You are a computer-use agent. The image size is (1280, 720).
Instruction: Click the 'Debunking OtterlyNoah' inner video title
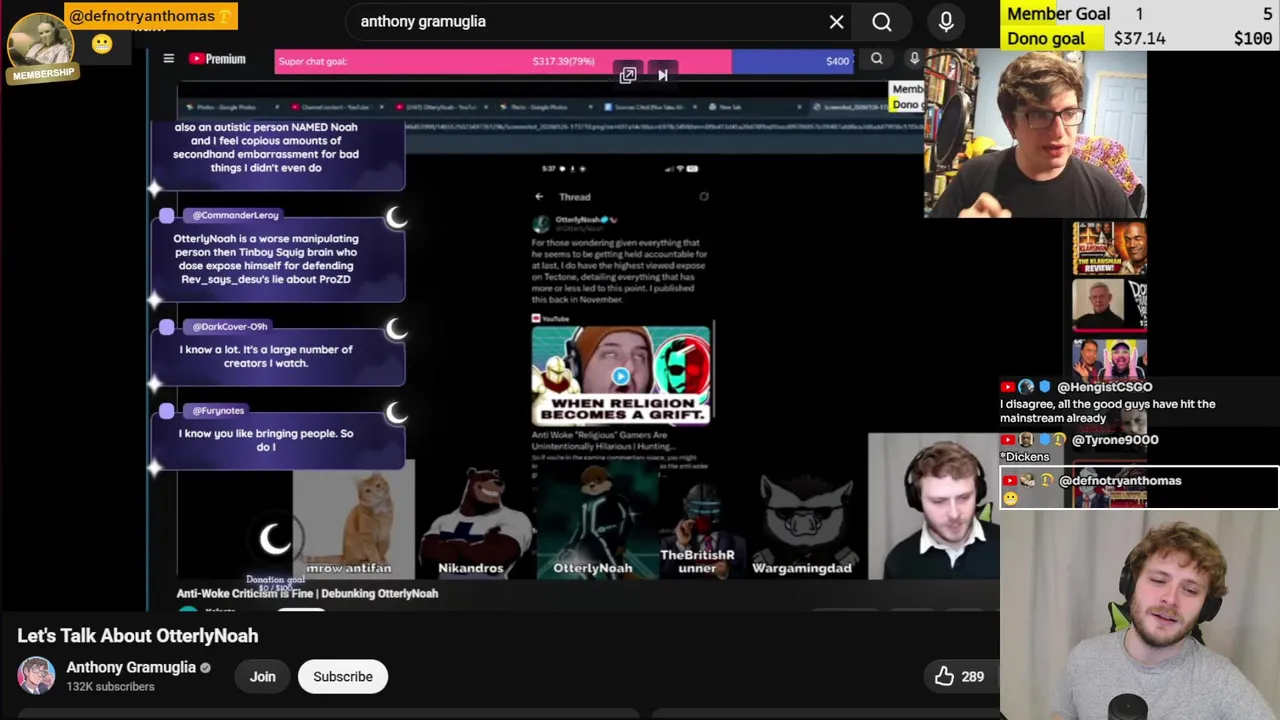tap(308, 593)
